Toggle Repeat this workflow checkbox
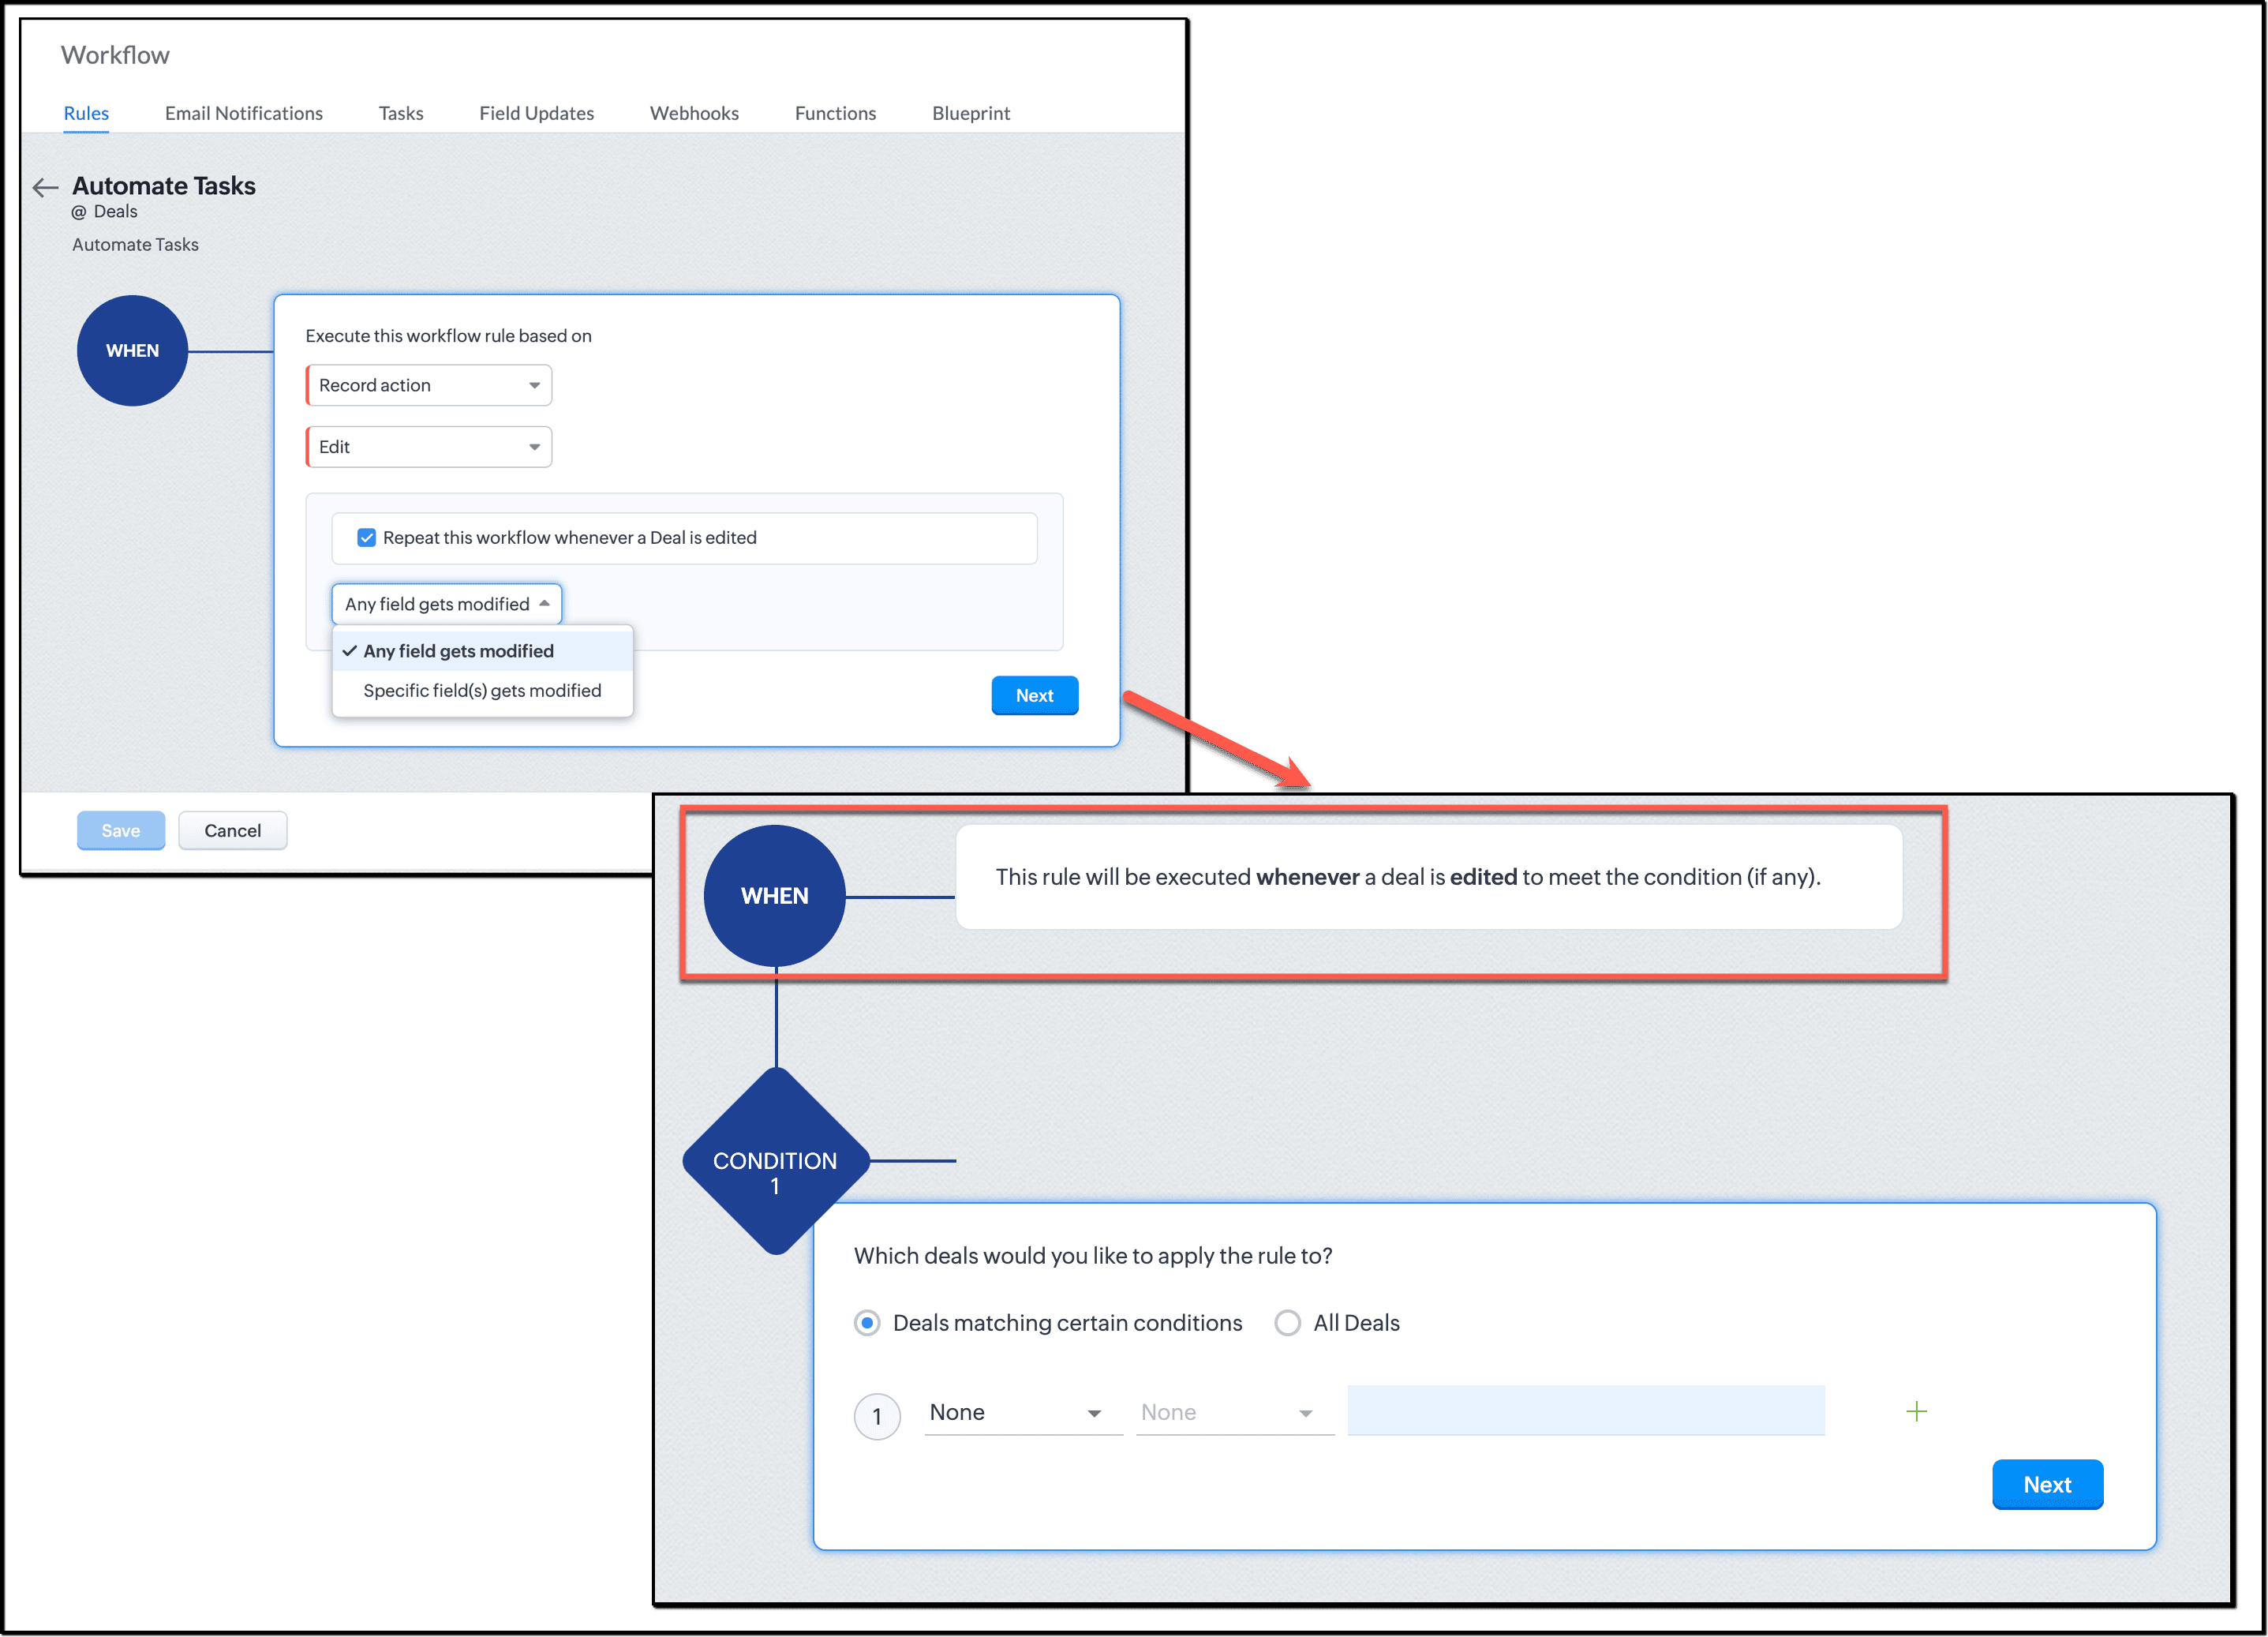This screenshot has height=1637, width=2268. click(367, 538)
